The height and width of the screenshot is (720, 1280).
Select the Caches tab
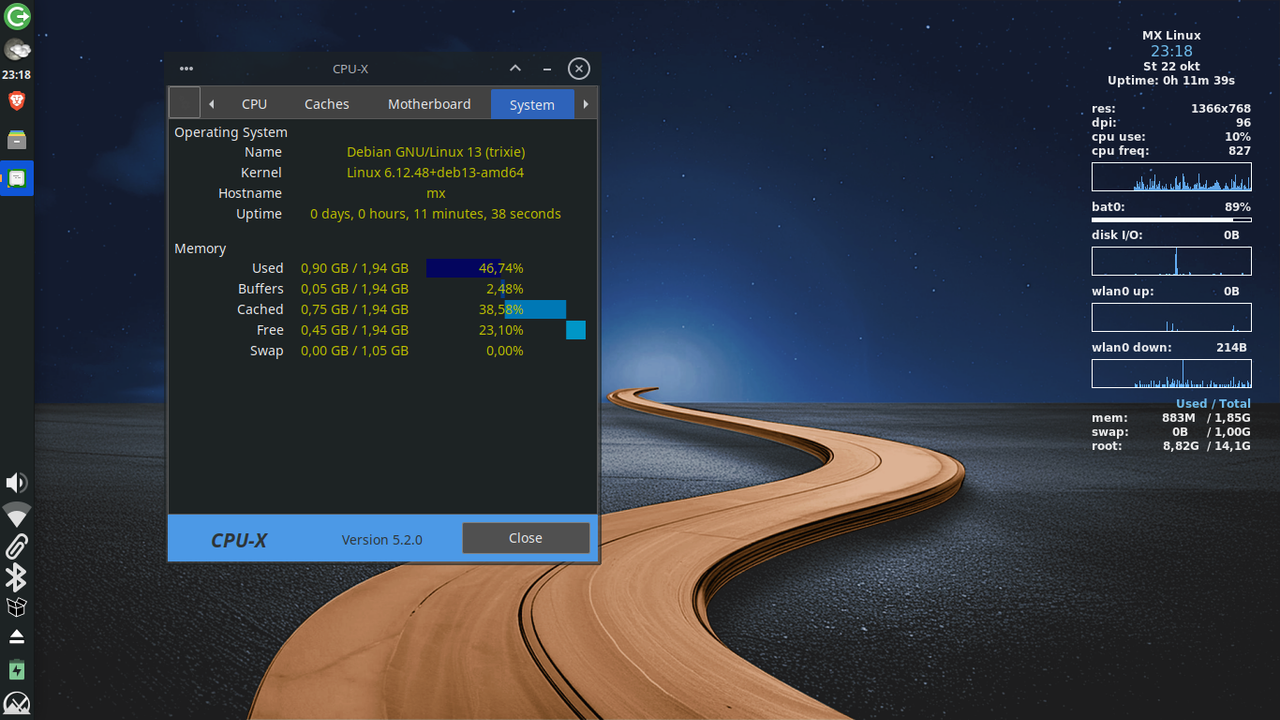click(326, 104)
